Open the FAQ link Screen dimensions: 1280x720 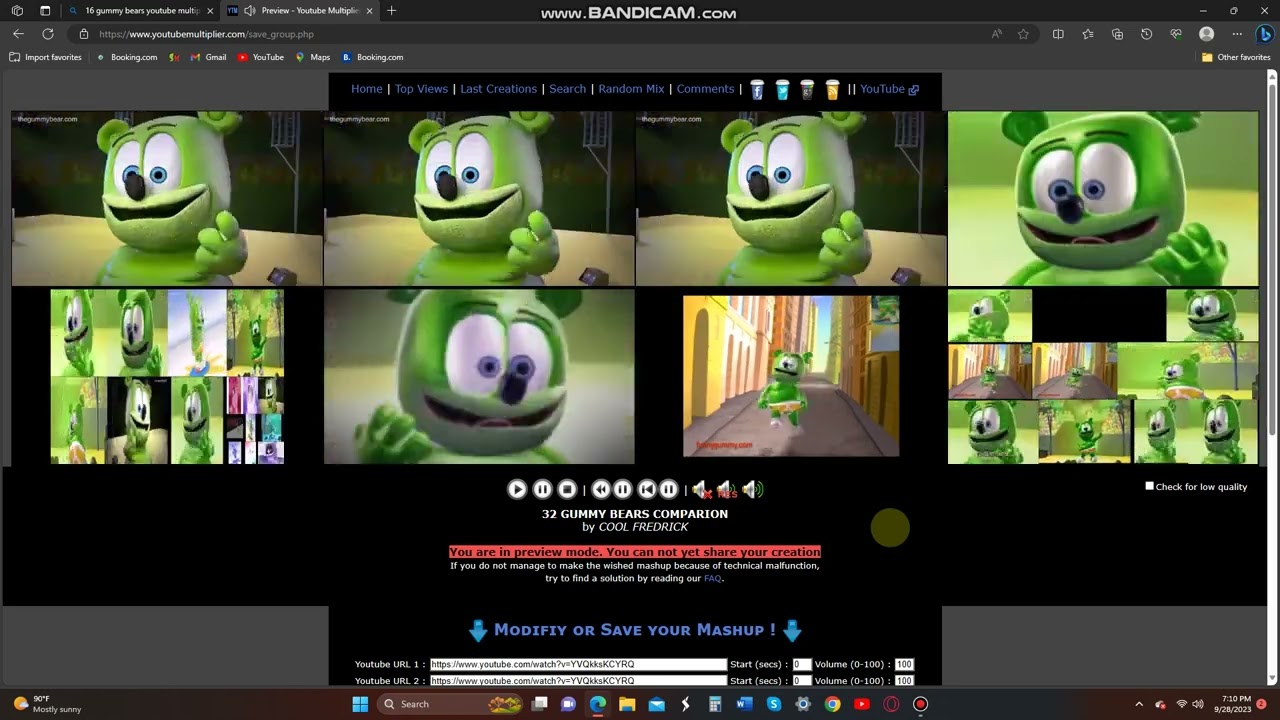712,578
